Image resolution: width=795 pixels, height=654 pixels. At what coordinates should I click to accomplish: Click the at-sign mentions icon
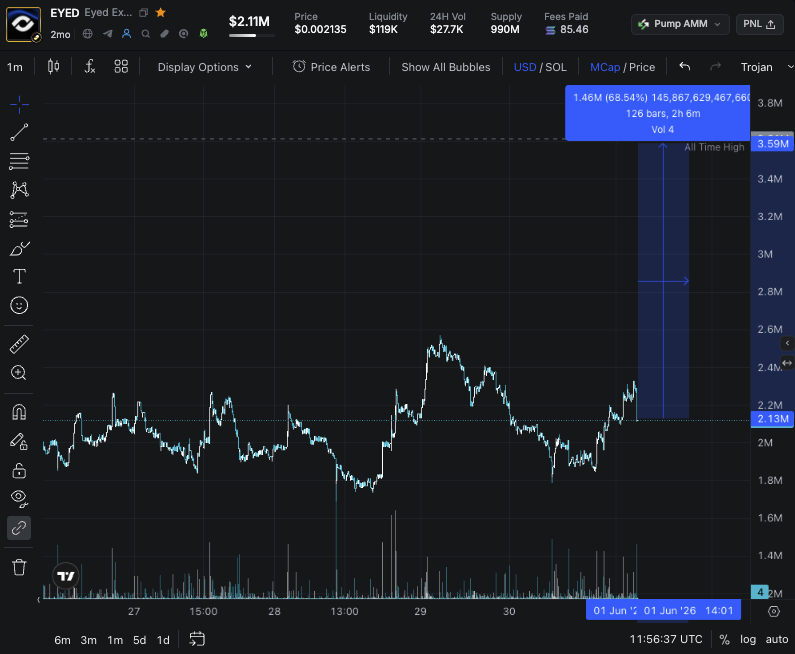pyautogui.click(x=184, y=34)
